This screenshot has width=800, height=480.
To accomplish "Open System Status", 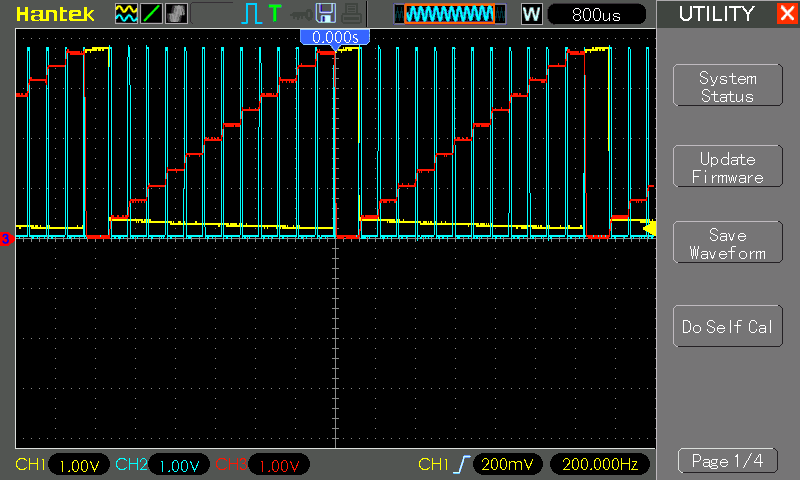I will point(727,87).
